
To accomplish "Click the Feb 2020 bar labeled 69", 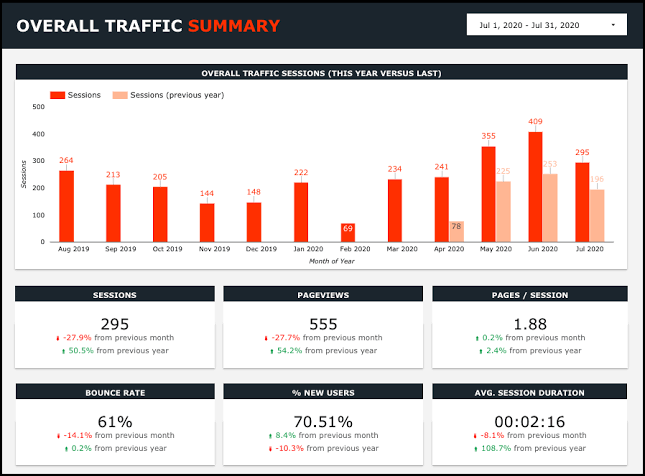I will point(348,232).
